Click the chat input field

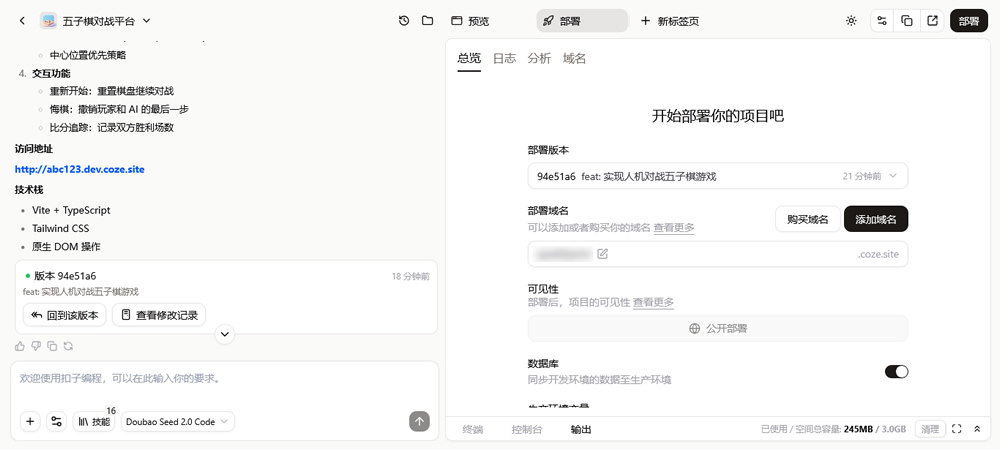coord(224,380)
